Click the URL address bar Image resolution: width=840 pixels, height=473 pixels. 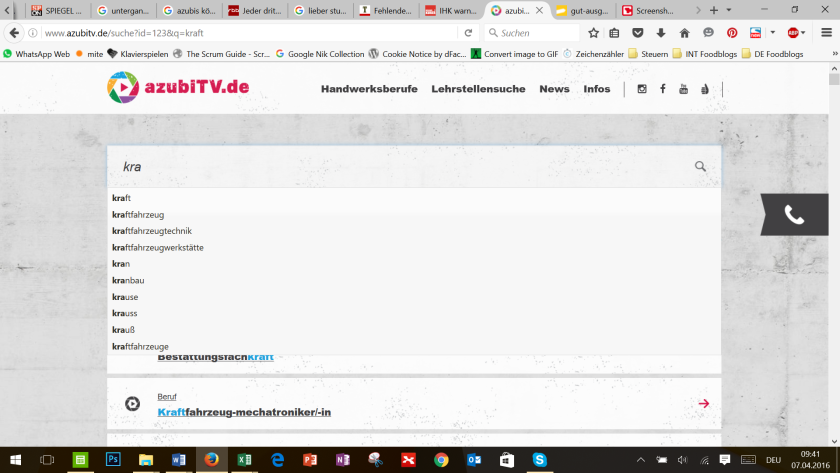[x=249, y=33]
